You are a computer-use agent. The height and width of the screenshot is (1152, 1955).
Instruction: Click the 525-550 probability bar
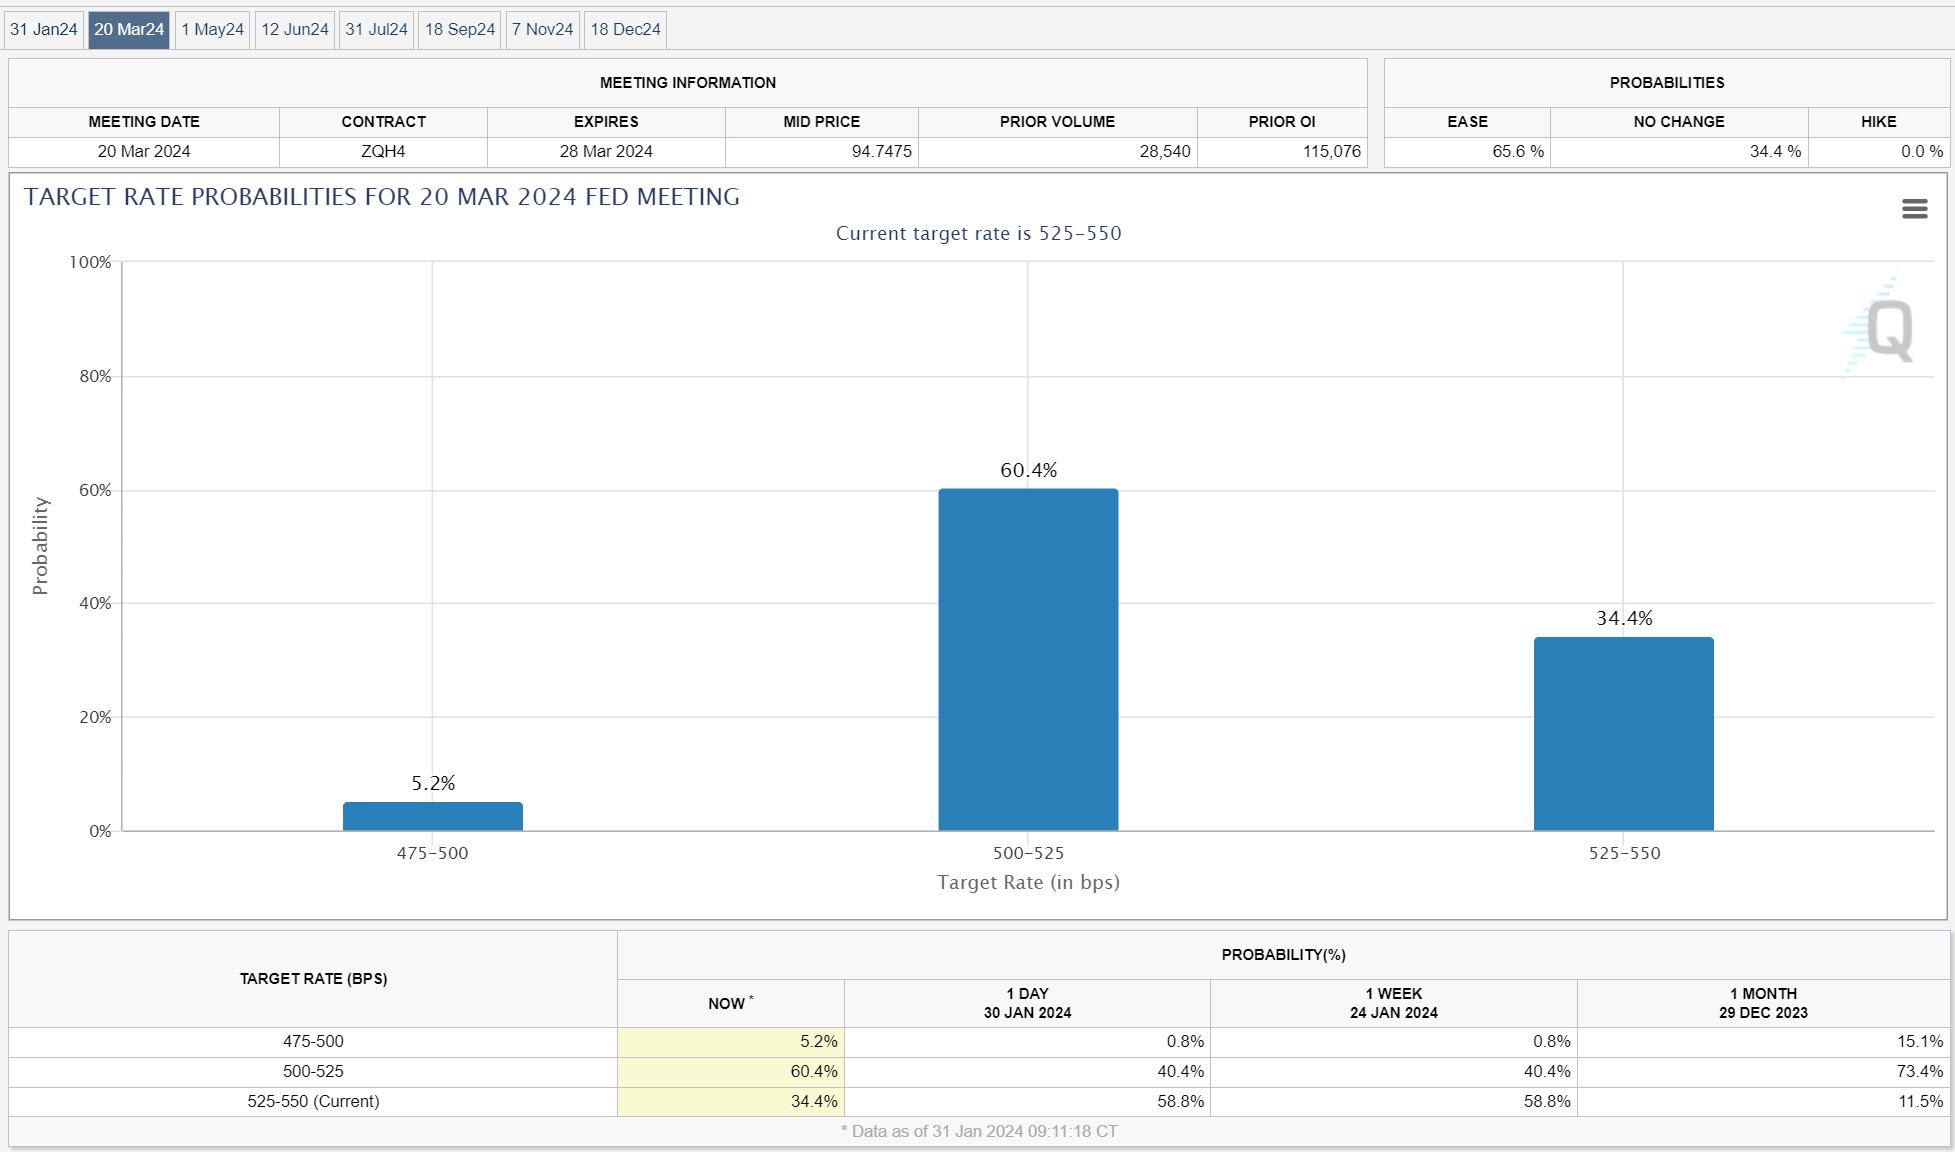coord(1624,734)
